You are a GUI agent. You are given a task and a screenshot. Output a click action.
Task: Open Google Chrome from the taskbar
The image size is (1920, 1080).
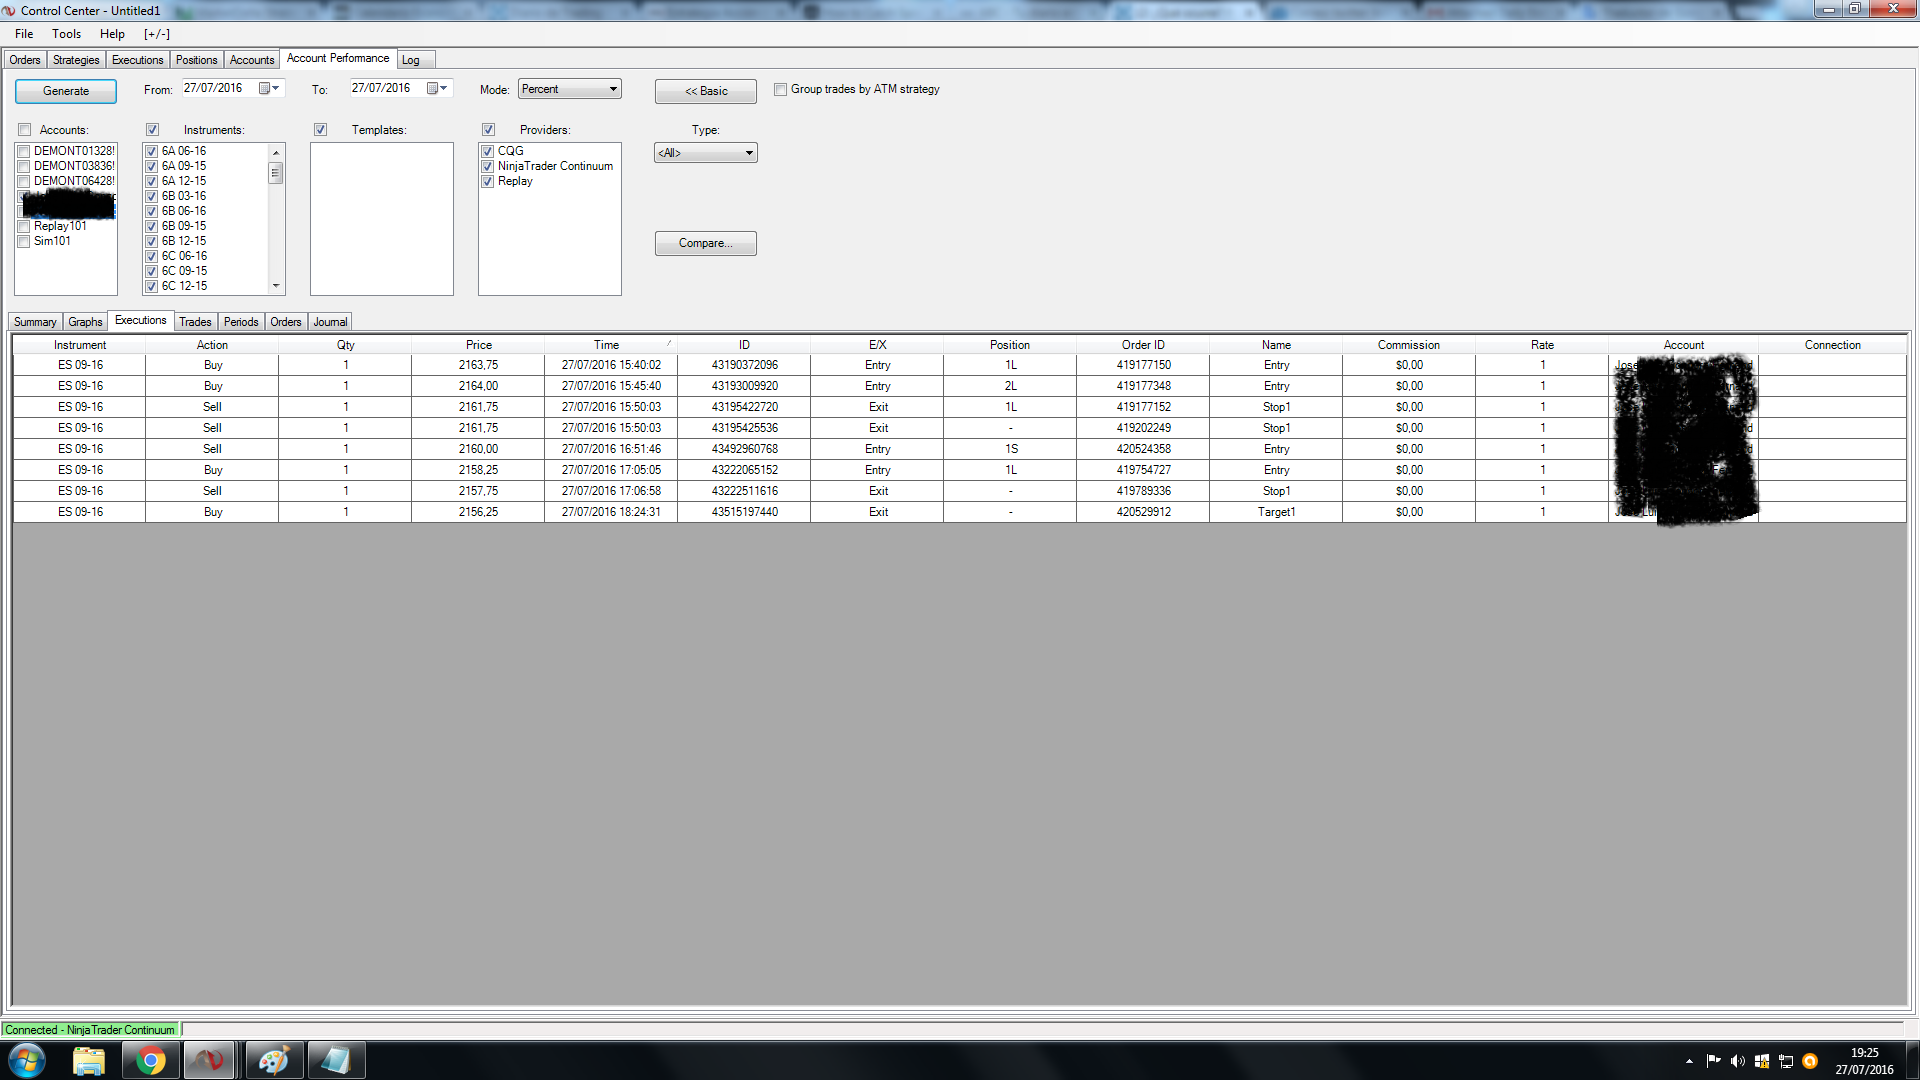[151, 1060]
